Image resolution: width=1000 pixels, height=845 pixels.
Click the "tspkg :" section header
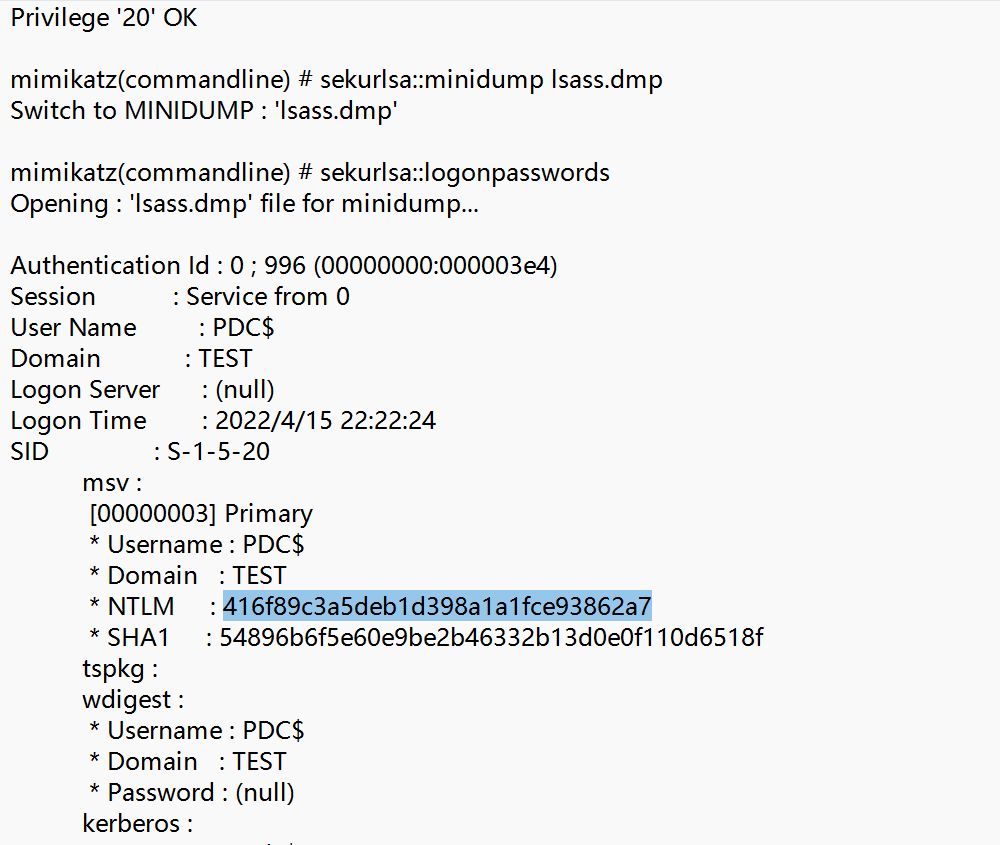coord(120,669)
